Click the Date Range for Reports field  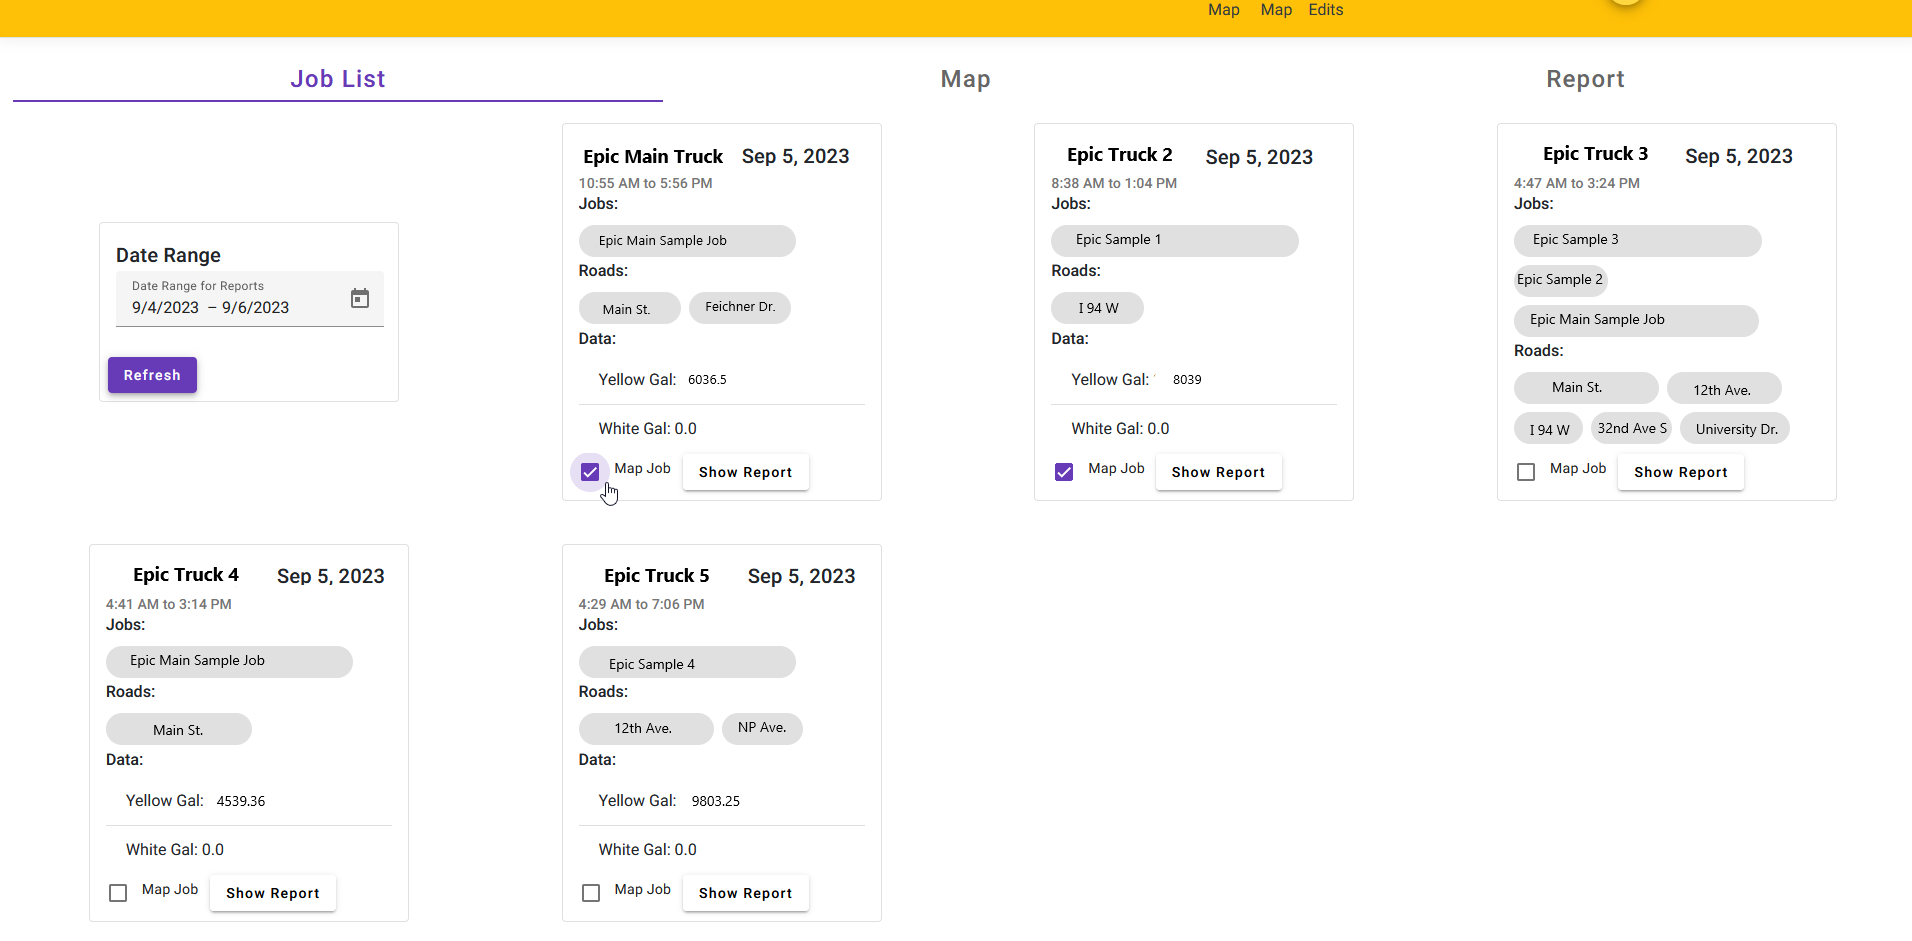[230, 307]
